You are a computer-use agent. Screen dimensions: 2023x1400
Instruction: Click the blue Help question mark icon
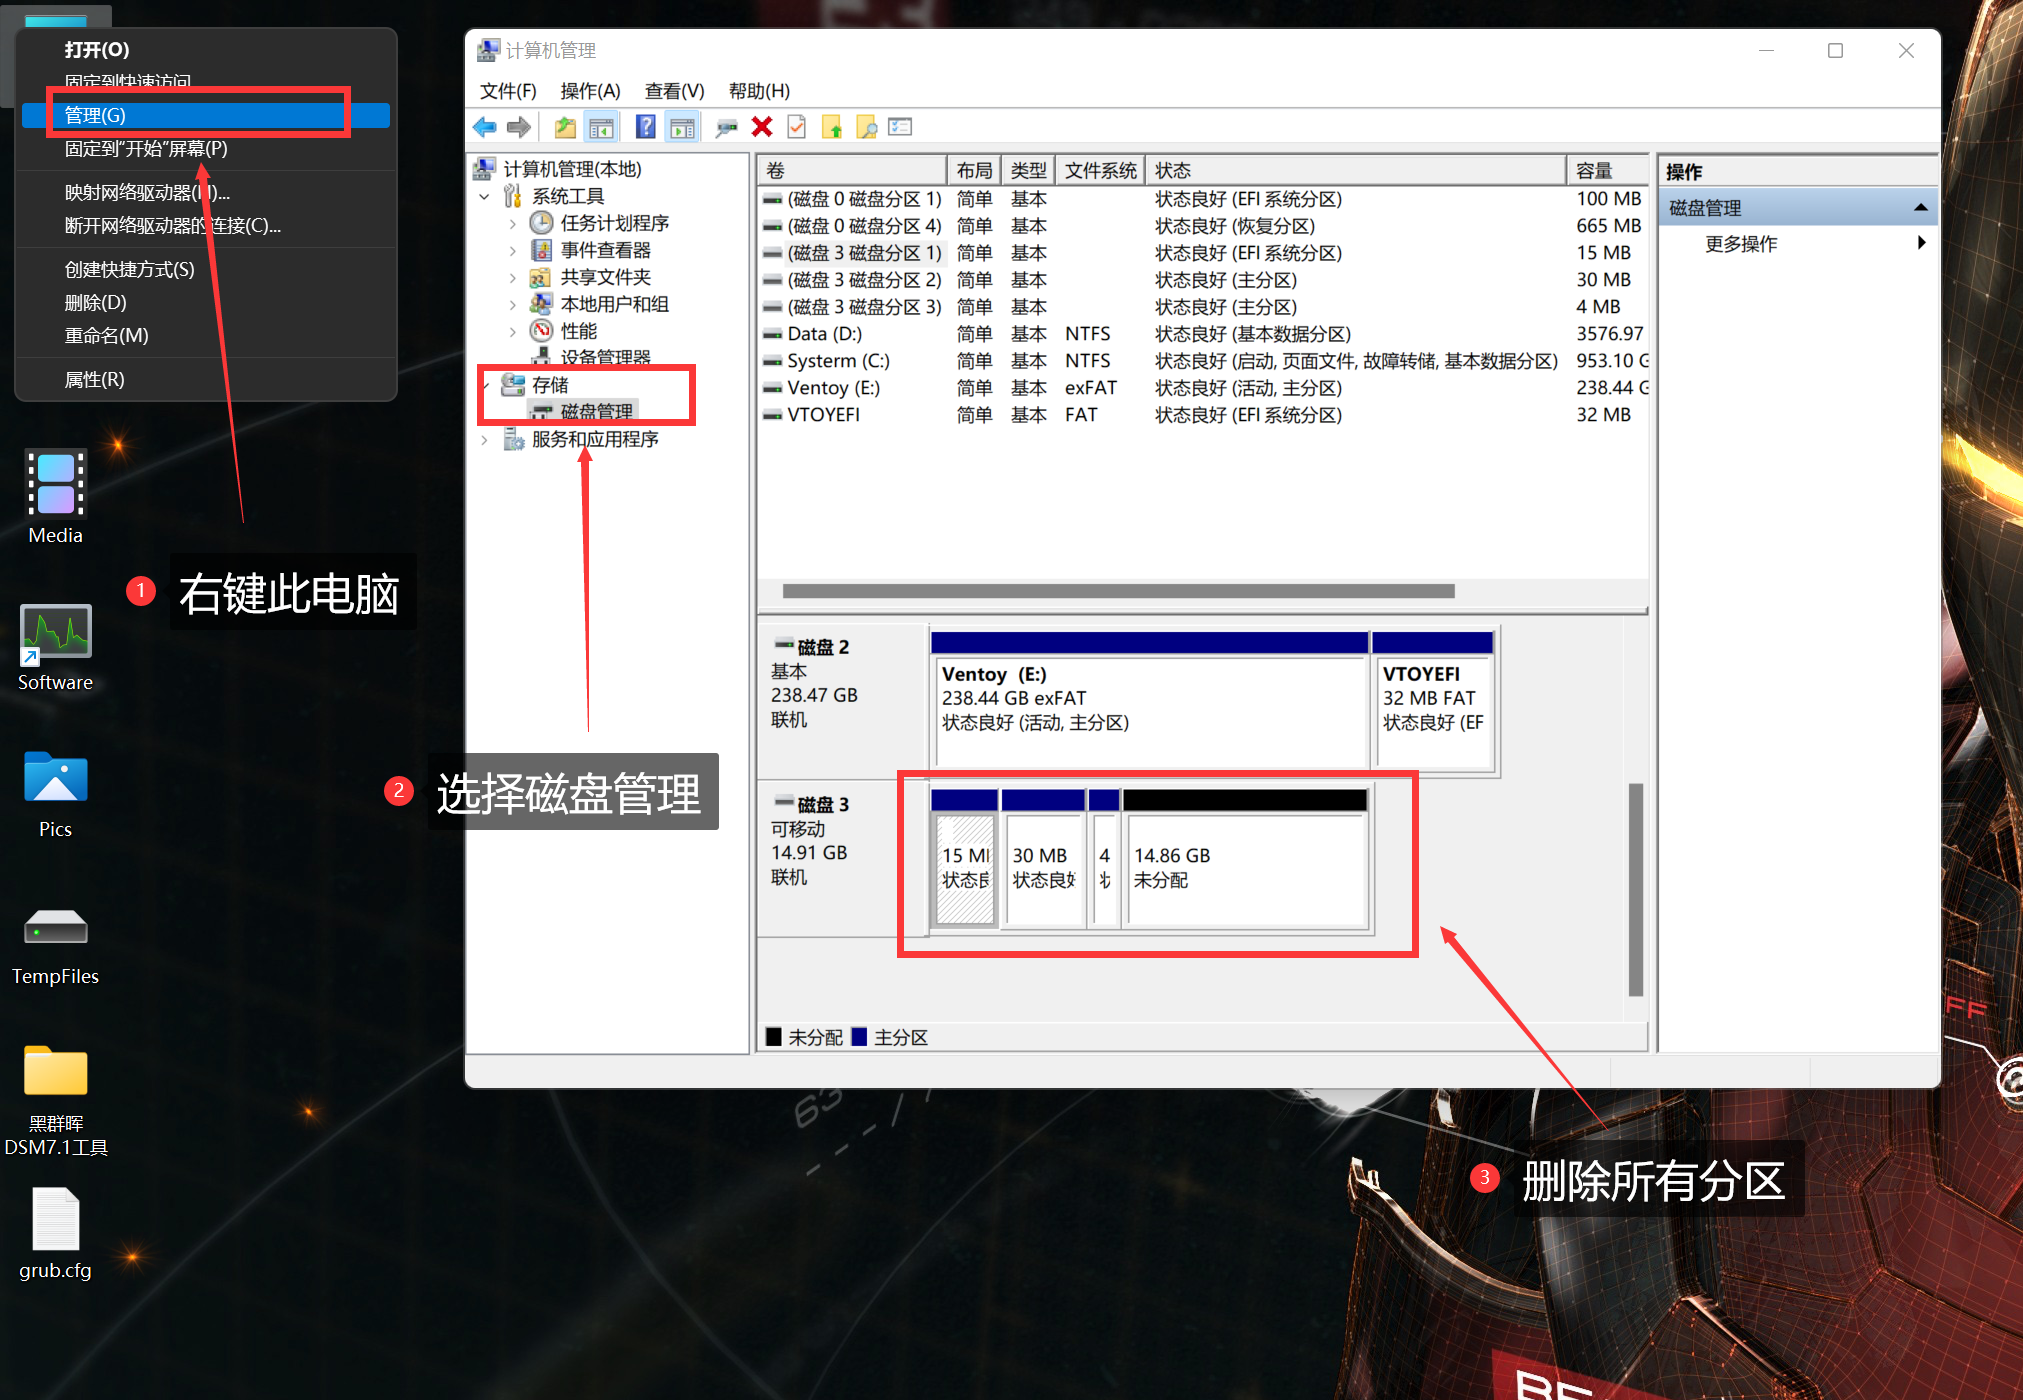pos(646,127)
